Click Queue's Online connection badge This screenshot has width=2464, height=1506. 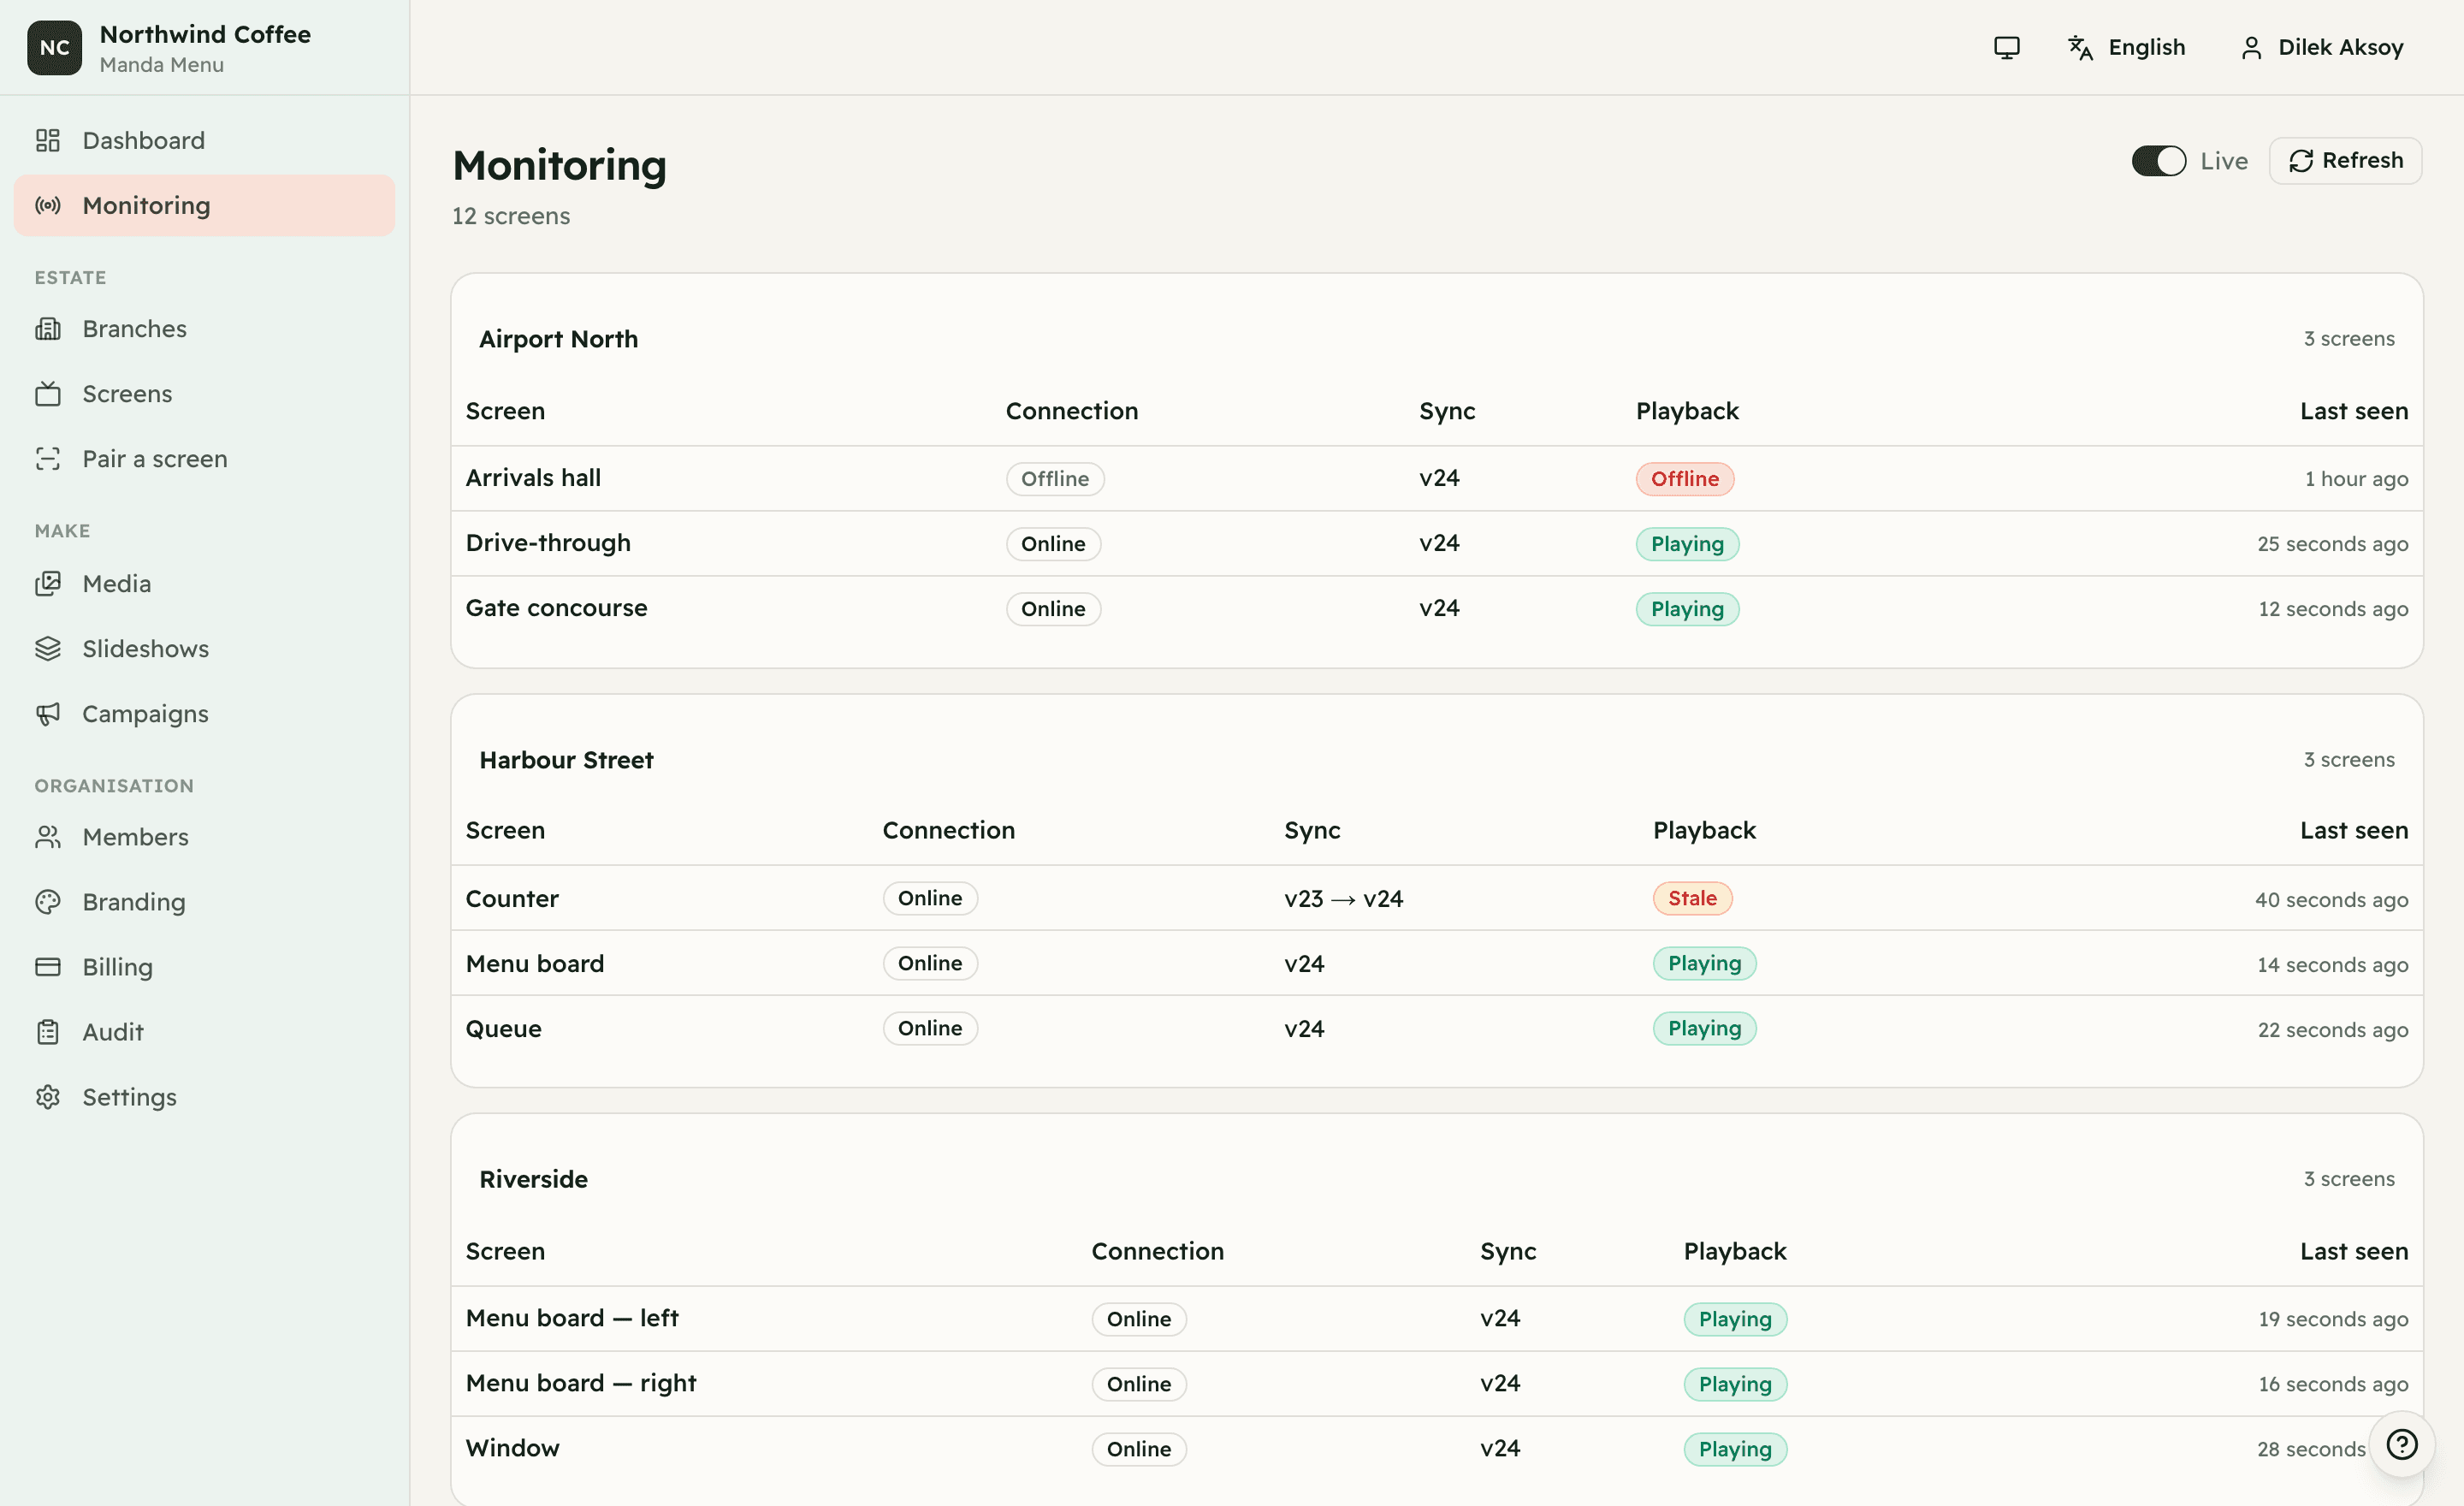(929, 1028)
